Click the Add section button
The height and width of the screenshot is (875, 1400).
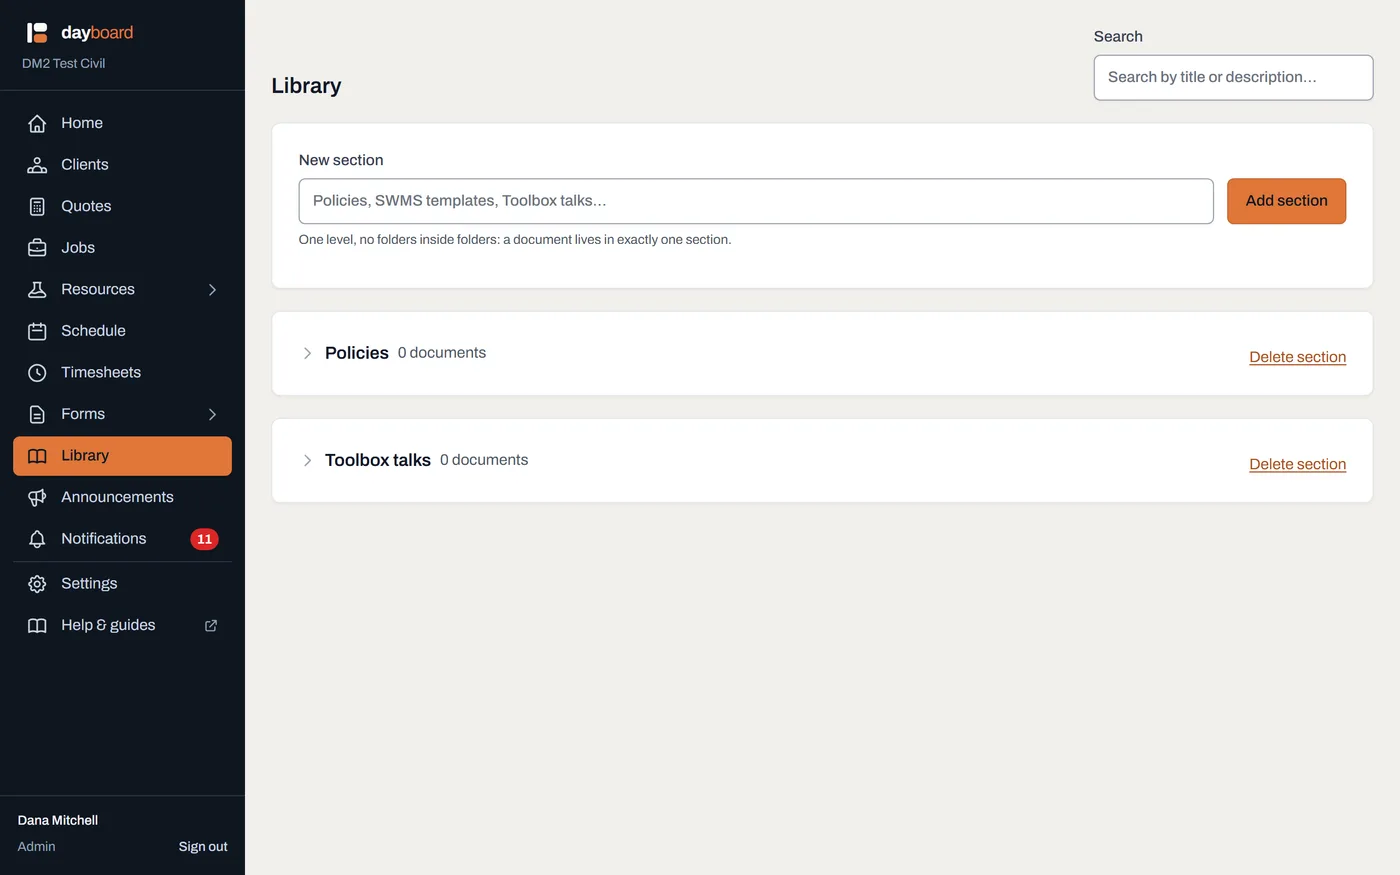pyautogui.click(x=1286, y=201)
